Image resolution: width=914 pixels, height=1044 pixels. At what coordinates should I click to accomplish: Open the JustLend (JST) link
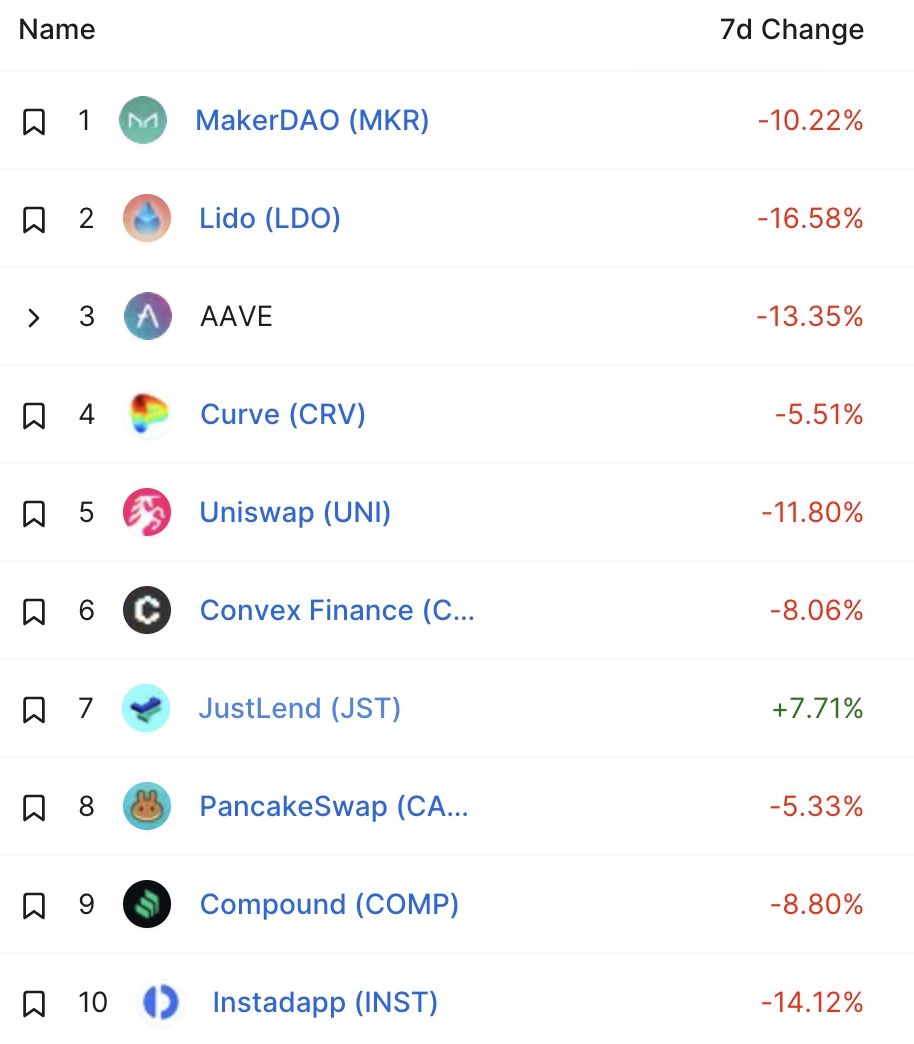[299, 708]
